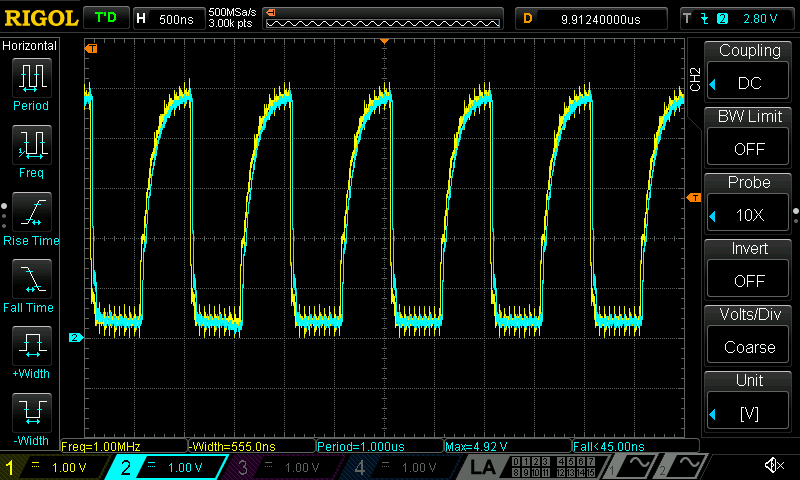
Task: Click the T'D trigger status indicator
Action: (106, 18)
